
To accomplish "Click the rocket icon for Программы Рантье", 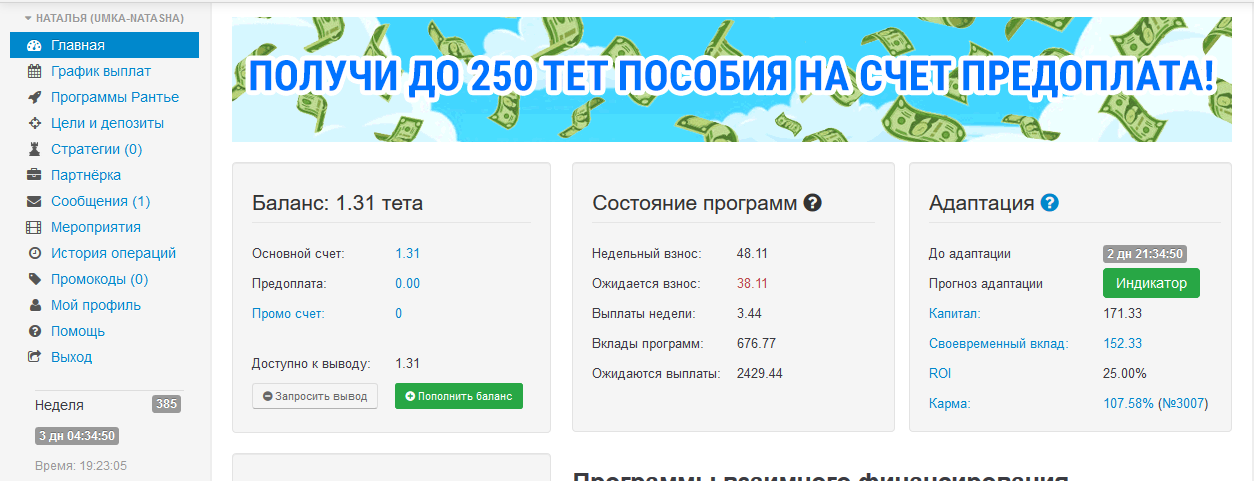I will pyautogui.click(x=34, y=97).
